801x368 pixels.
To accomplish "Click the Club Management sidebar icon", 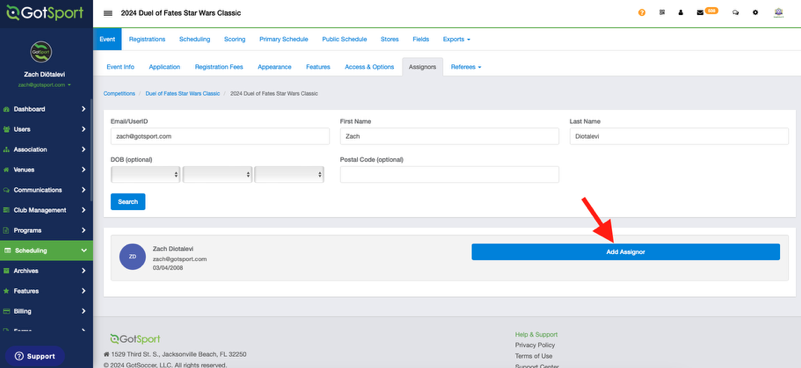I will coord(6,210).
